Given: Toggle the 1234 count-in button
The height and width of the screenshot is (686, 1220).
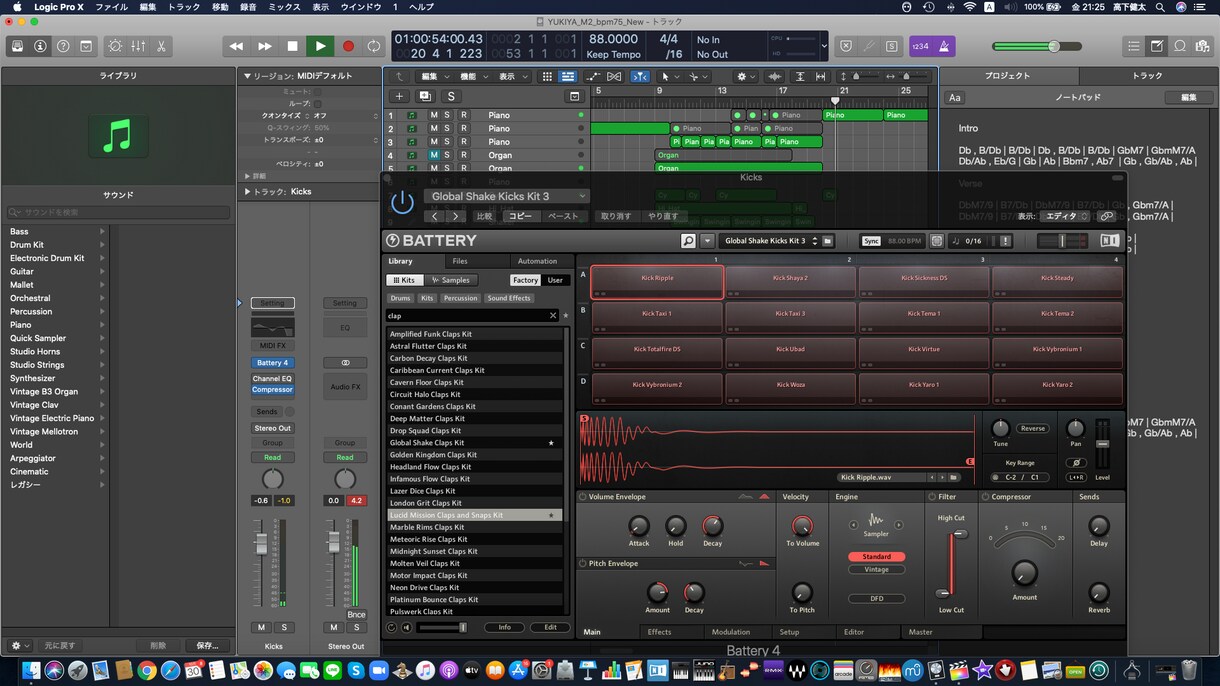Looking at the screenshot, I should tap(921, 46).
